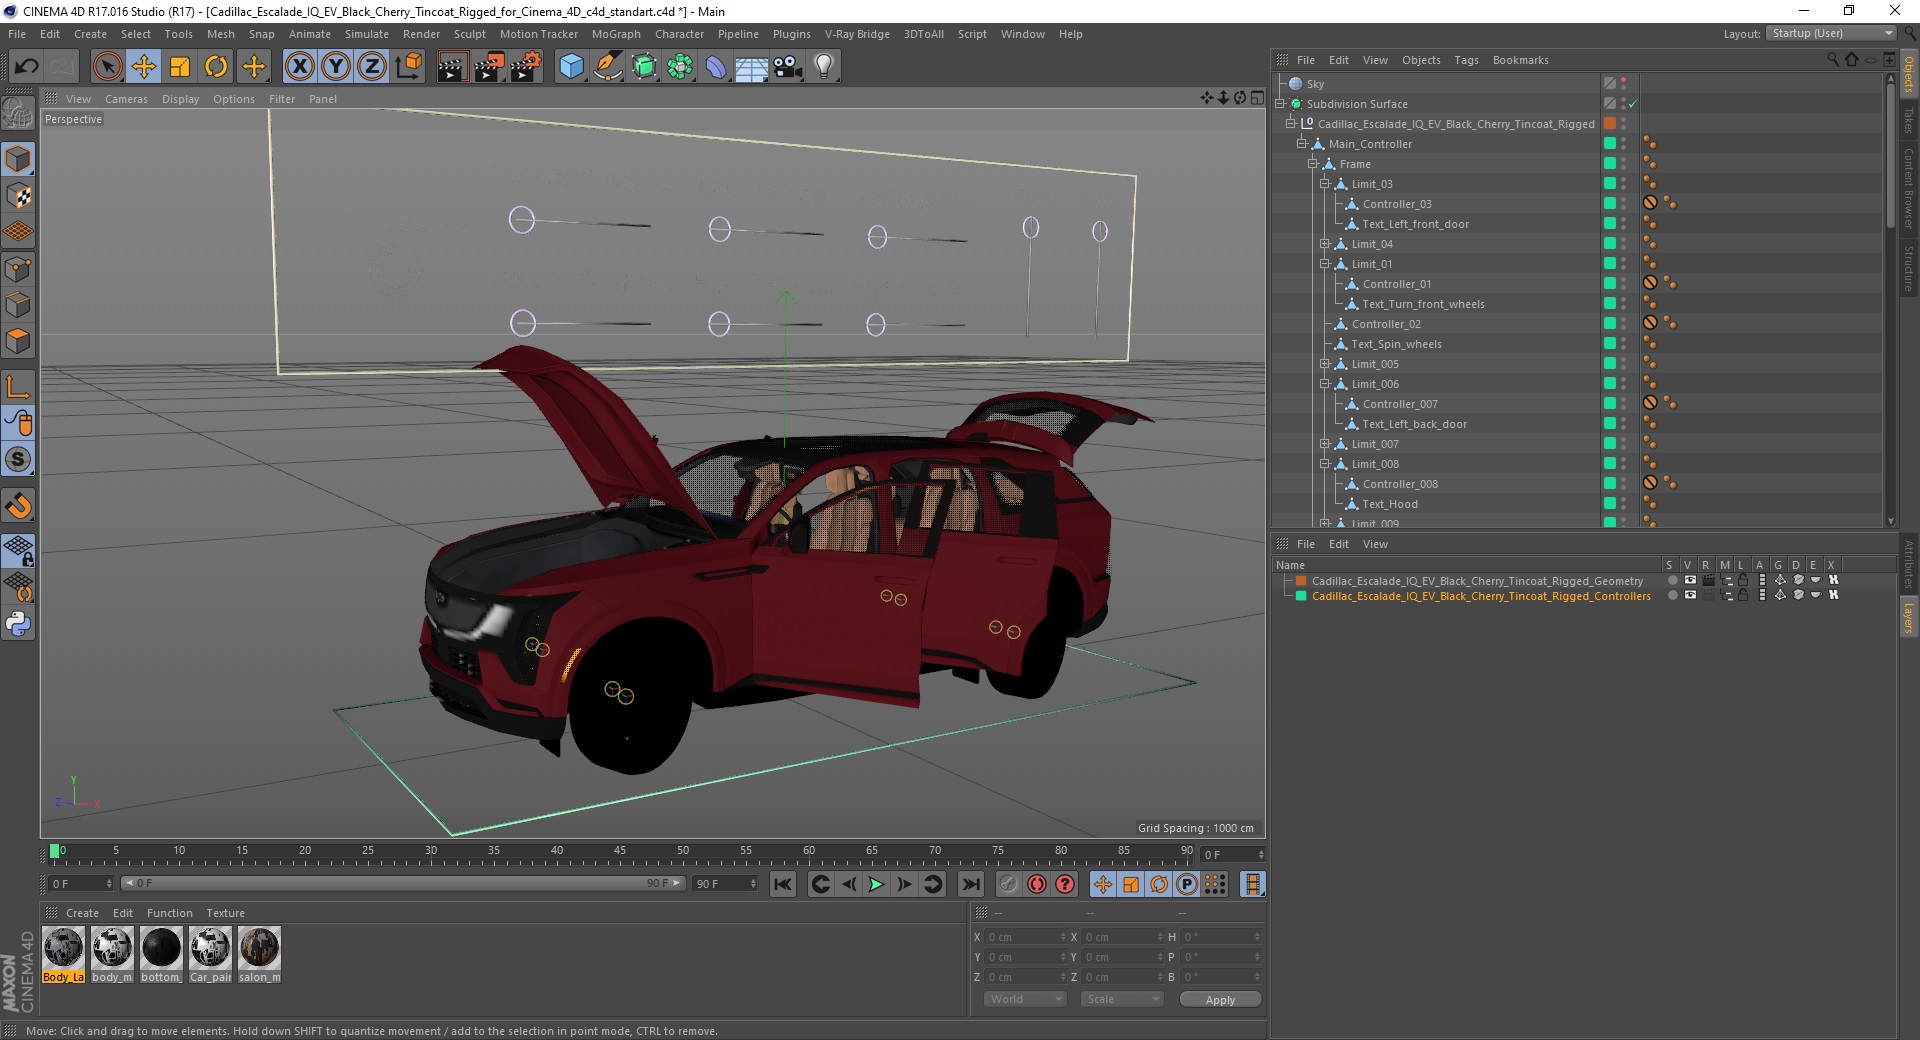Collapse the Main_Controller tree item
1920x1040 pixels.
click(x=1302, y=144)
